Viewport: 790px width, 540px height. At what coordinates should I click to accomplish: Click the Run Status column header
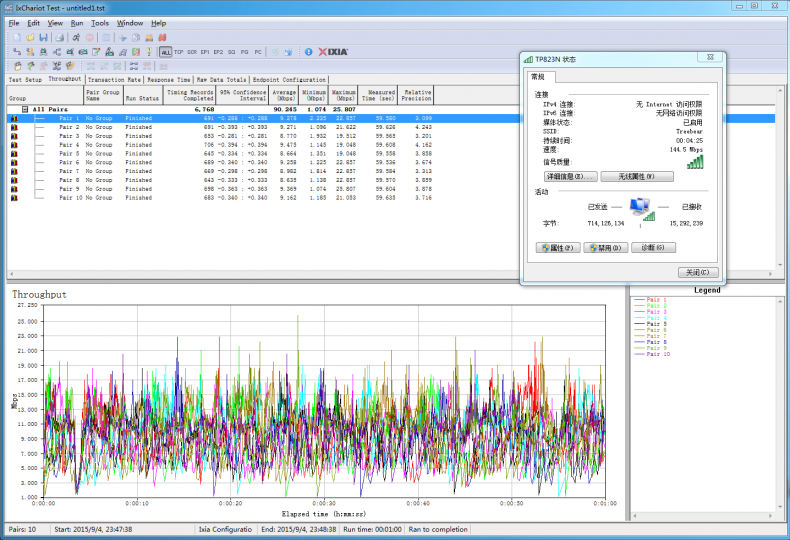(144, 95)
